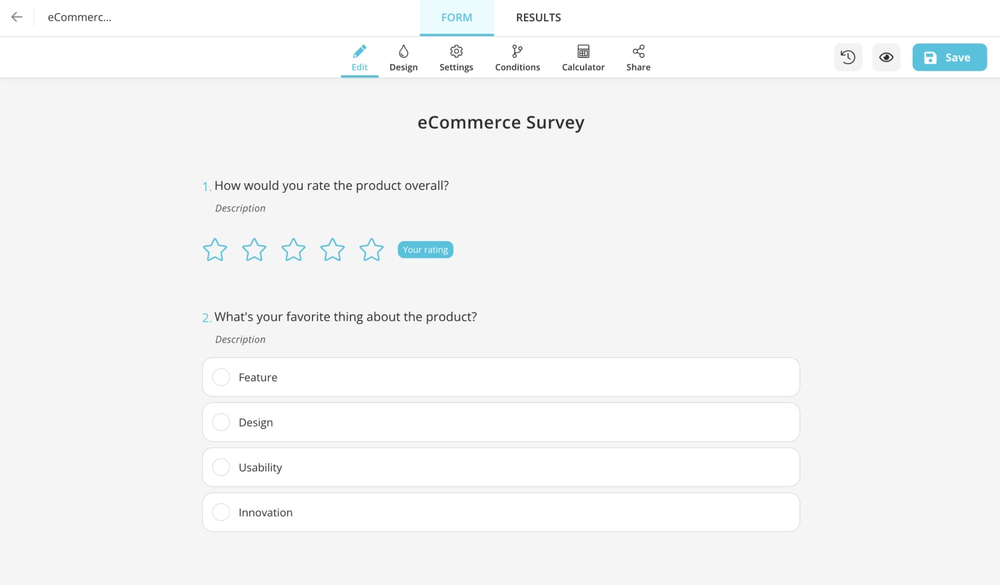Switch to the FORM tab
This screenshot has height=585, width=1000.
[x=457, y=18]
